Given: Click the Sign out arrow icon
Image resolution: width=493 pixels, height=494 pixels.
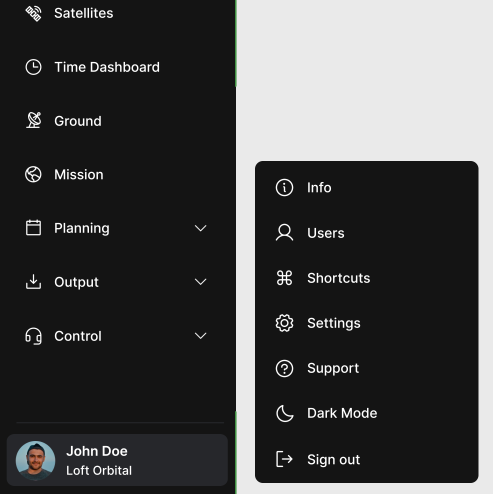Looking at the screenshot, I should click(x=284, y=459).
